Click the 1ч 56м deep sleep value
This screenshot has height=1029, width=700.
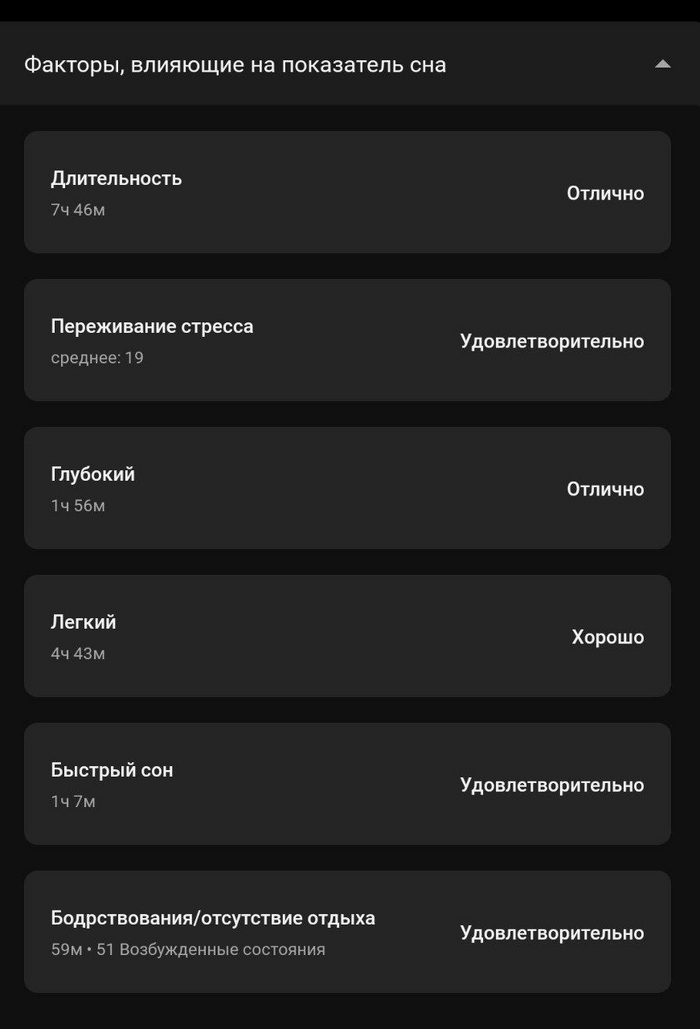77,506
